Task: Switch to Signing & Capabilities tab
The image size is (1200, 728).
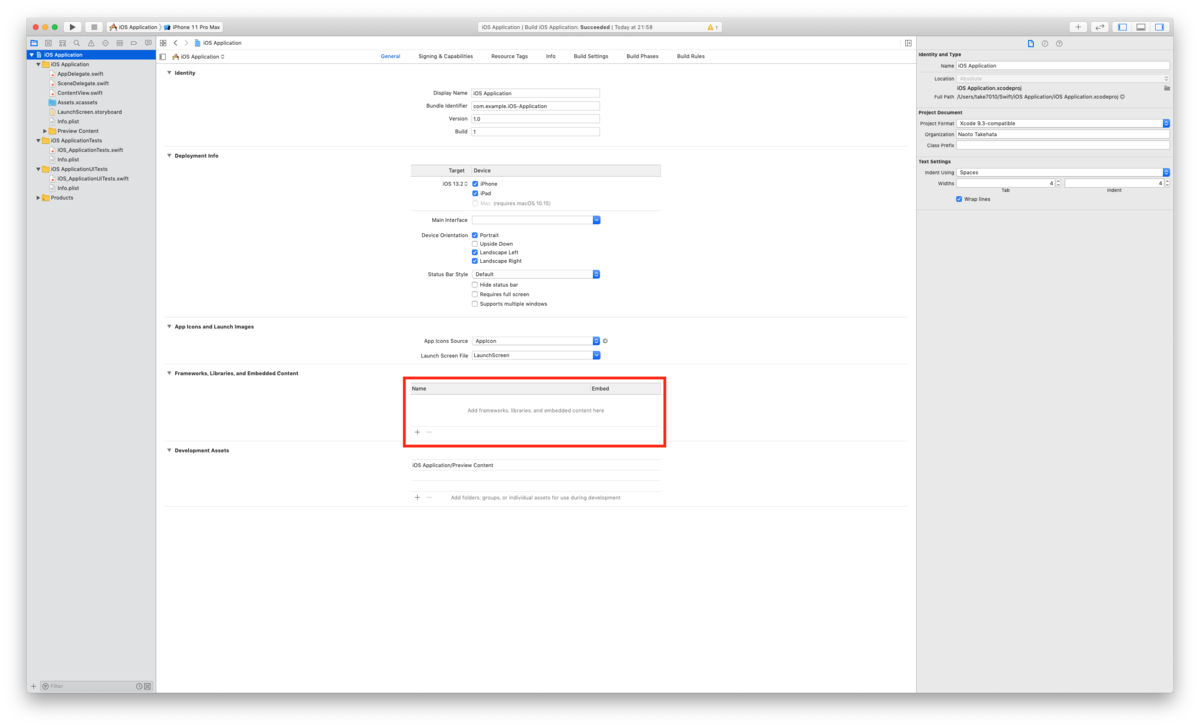Action: pos(446,57)
